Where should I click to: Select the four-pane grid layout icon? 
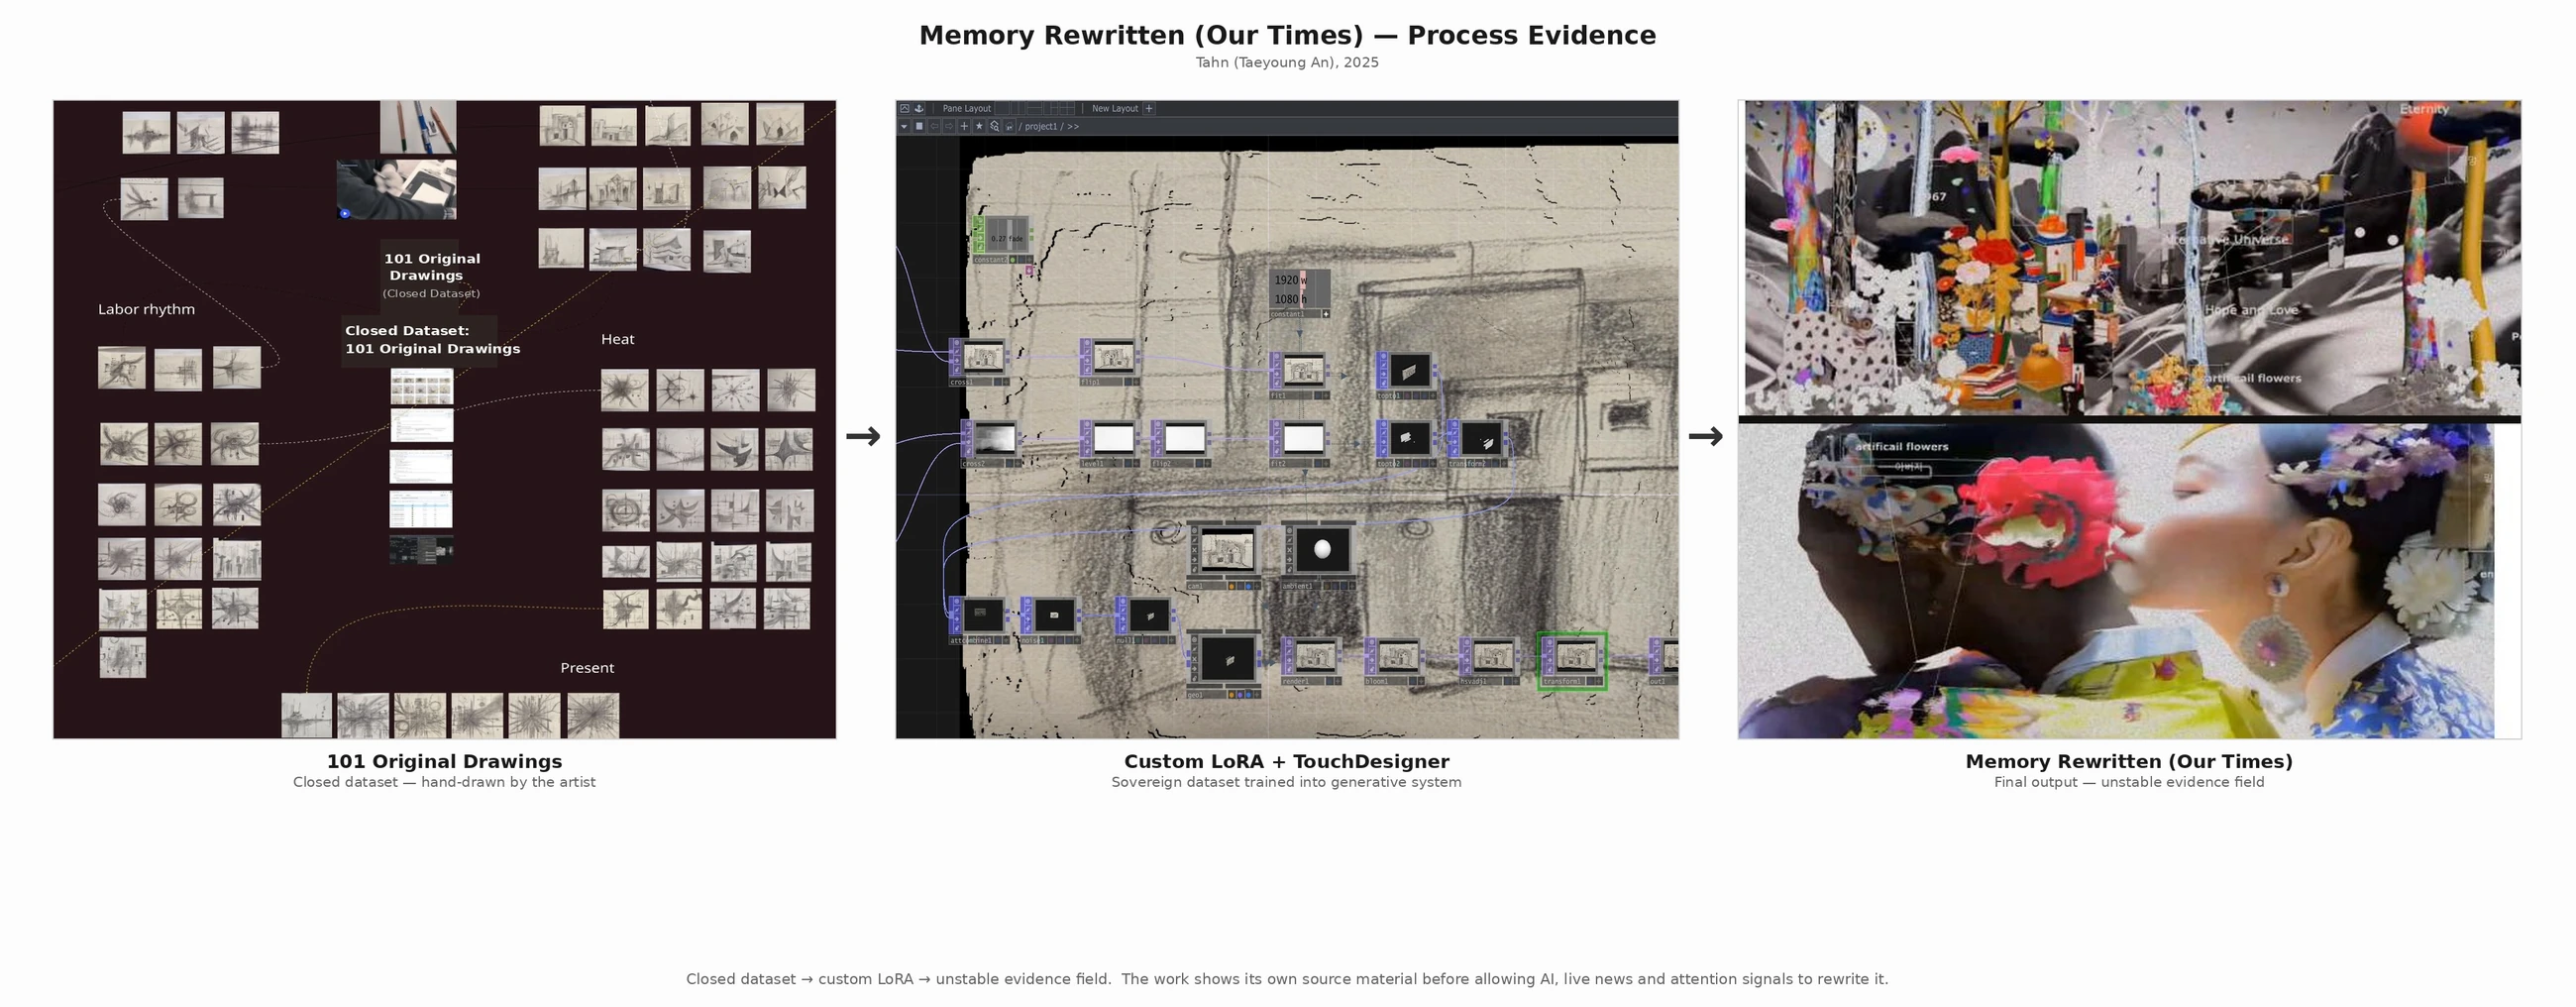(1067, 109)
